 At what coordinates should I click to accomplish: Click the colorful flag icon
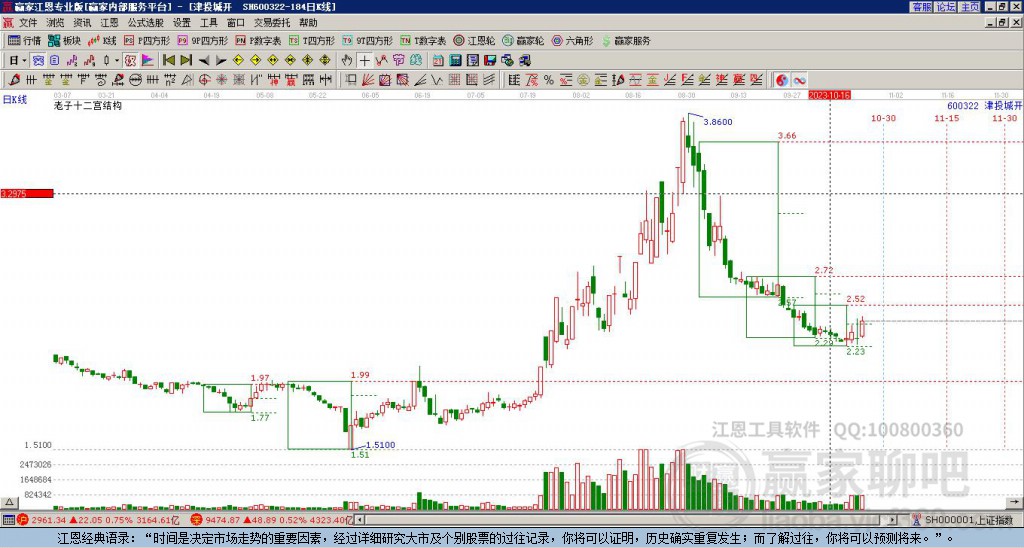pos(148,60)
